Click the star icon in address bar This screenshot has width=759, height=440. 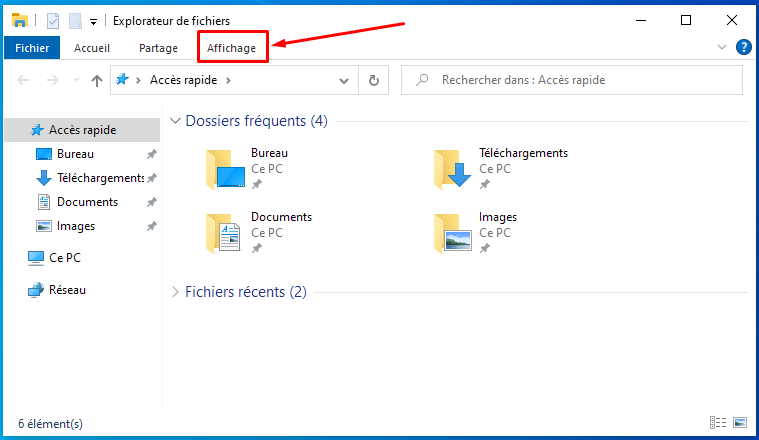click(122, 79)
